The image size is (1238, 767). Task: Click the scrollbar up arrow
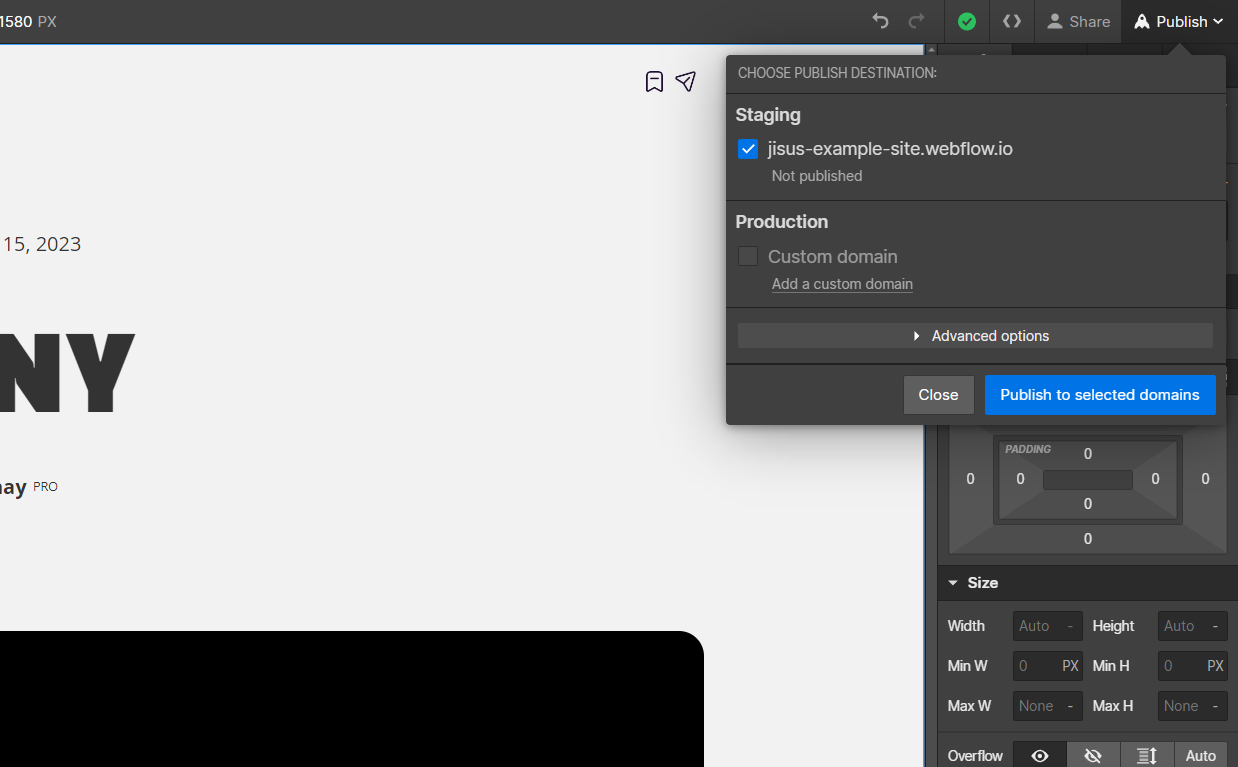click(x=931, y=50)
